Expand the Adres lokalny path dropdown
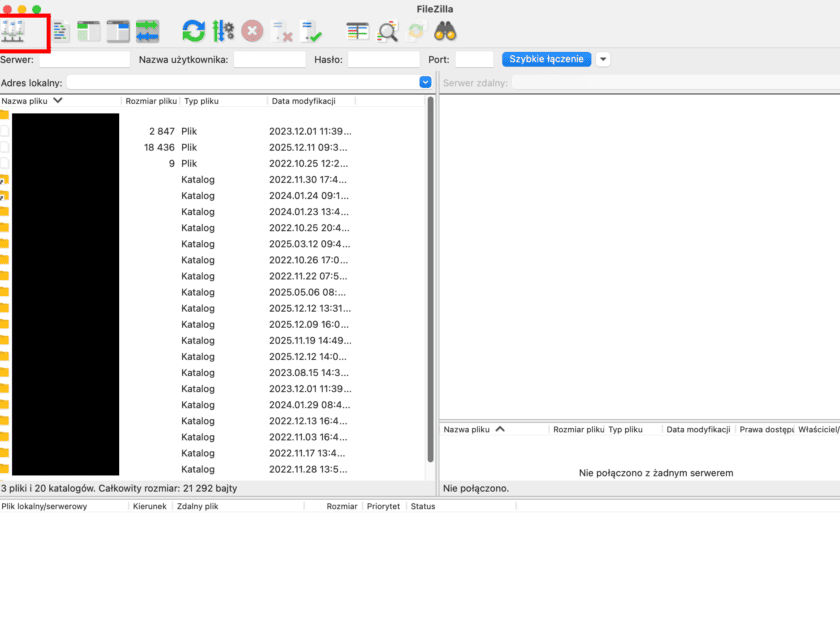Image resolution: width=840 pixels, height=643 pixels. (x=425, y=83)
